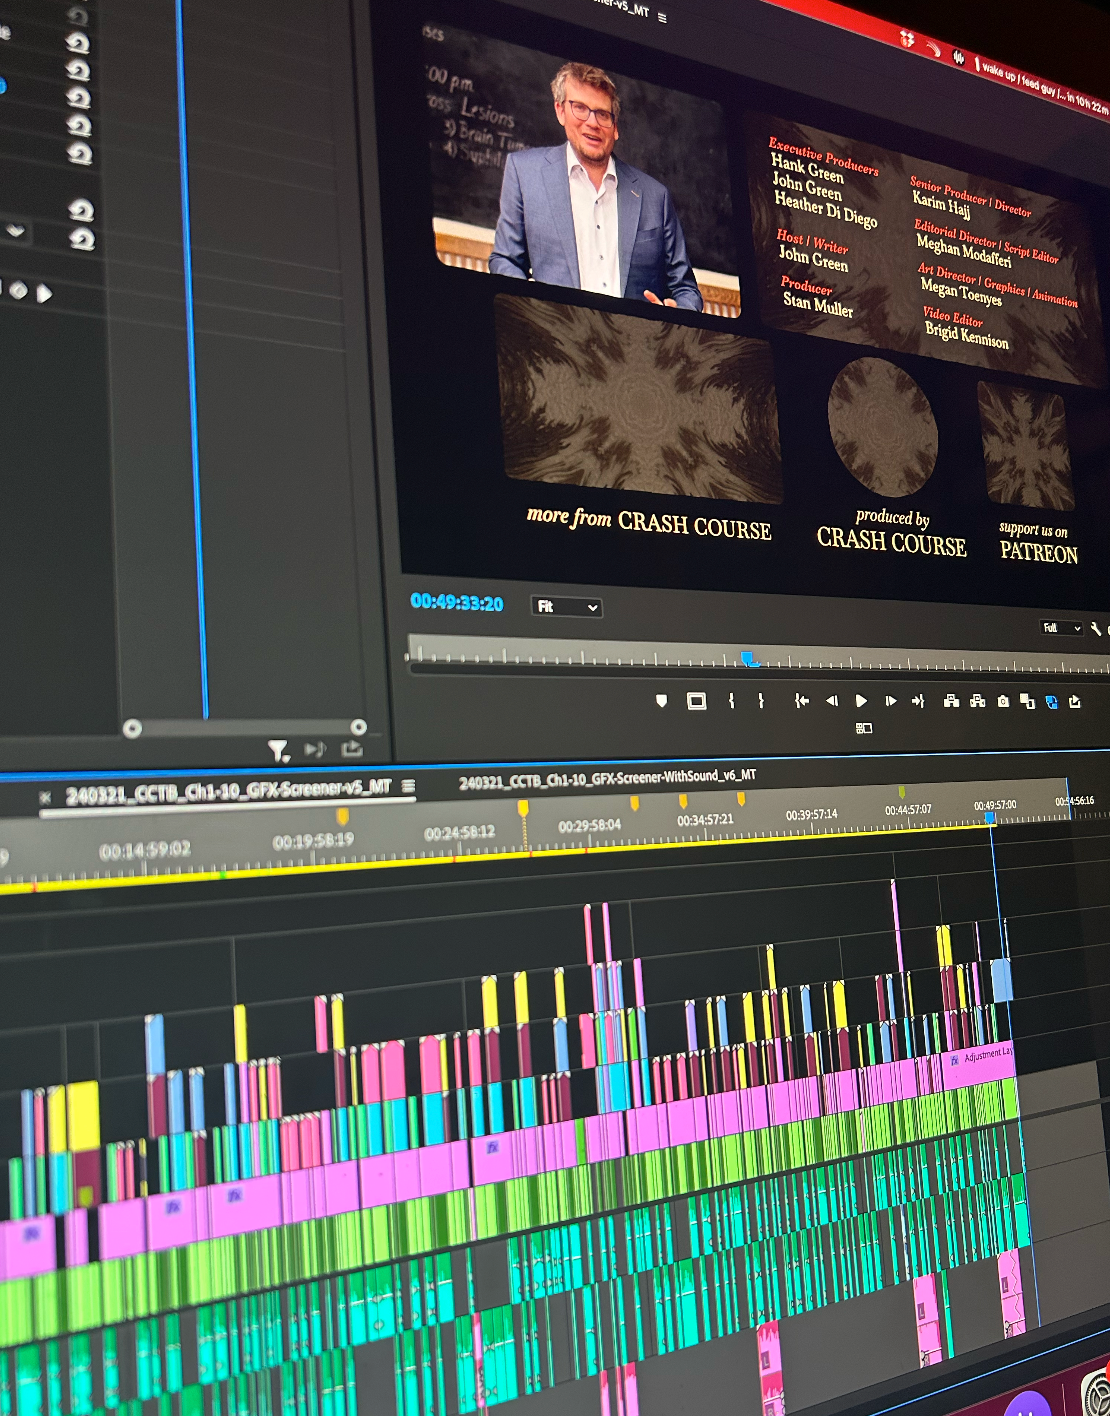Click the Extract button
Image resolution: width=1110 pixels, height=1416 pixels.
pyautogui.click(x=978, y=701)
